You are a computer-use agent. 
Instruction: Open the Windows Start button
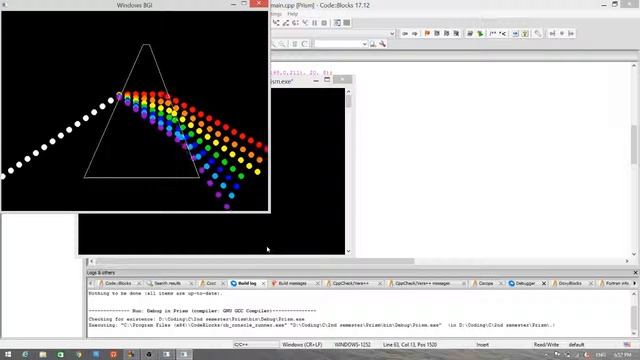click(x=8, y=355)
